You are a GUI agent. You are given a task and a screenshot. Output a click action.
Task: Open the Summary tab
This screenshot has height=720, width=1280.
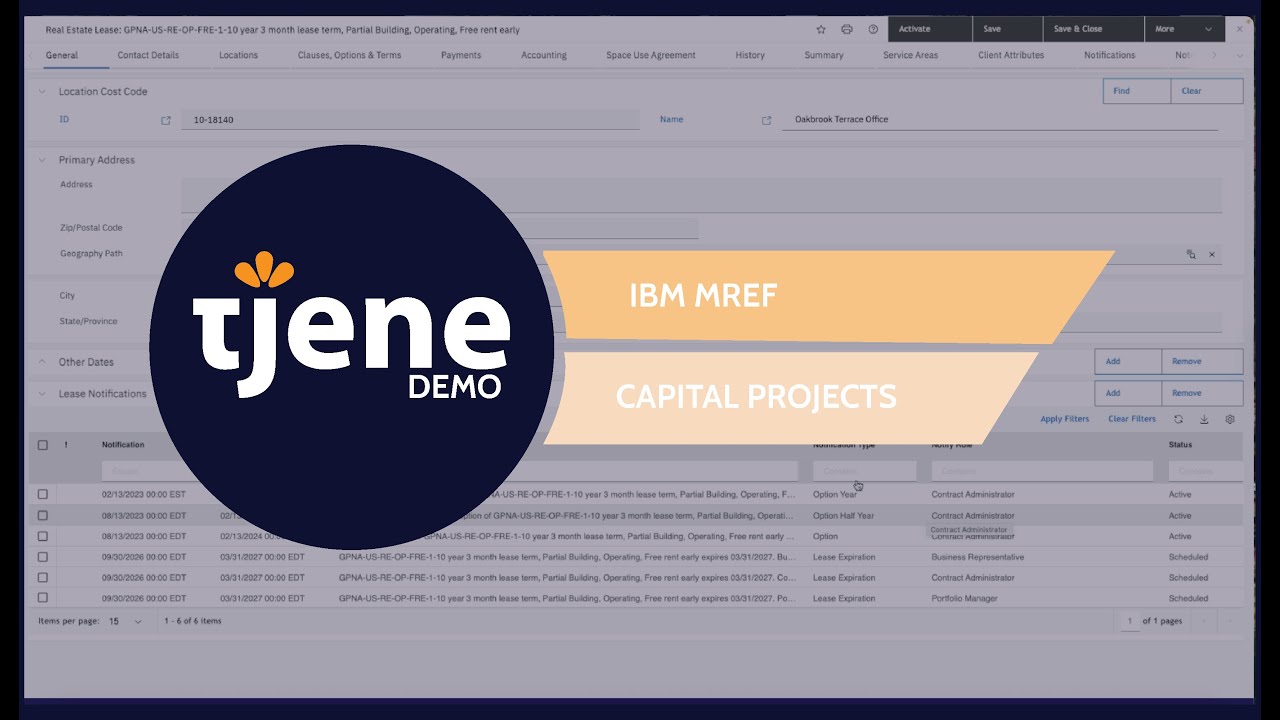824,55
